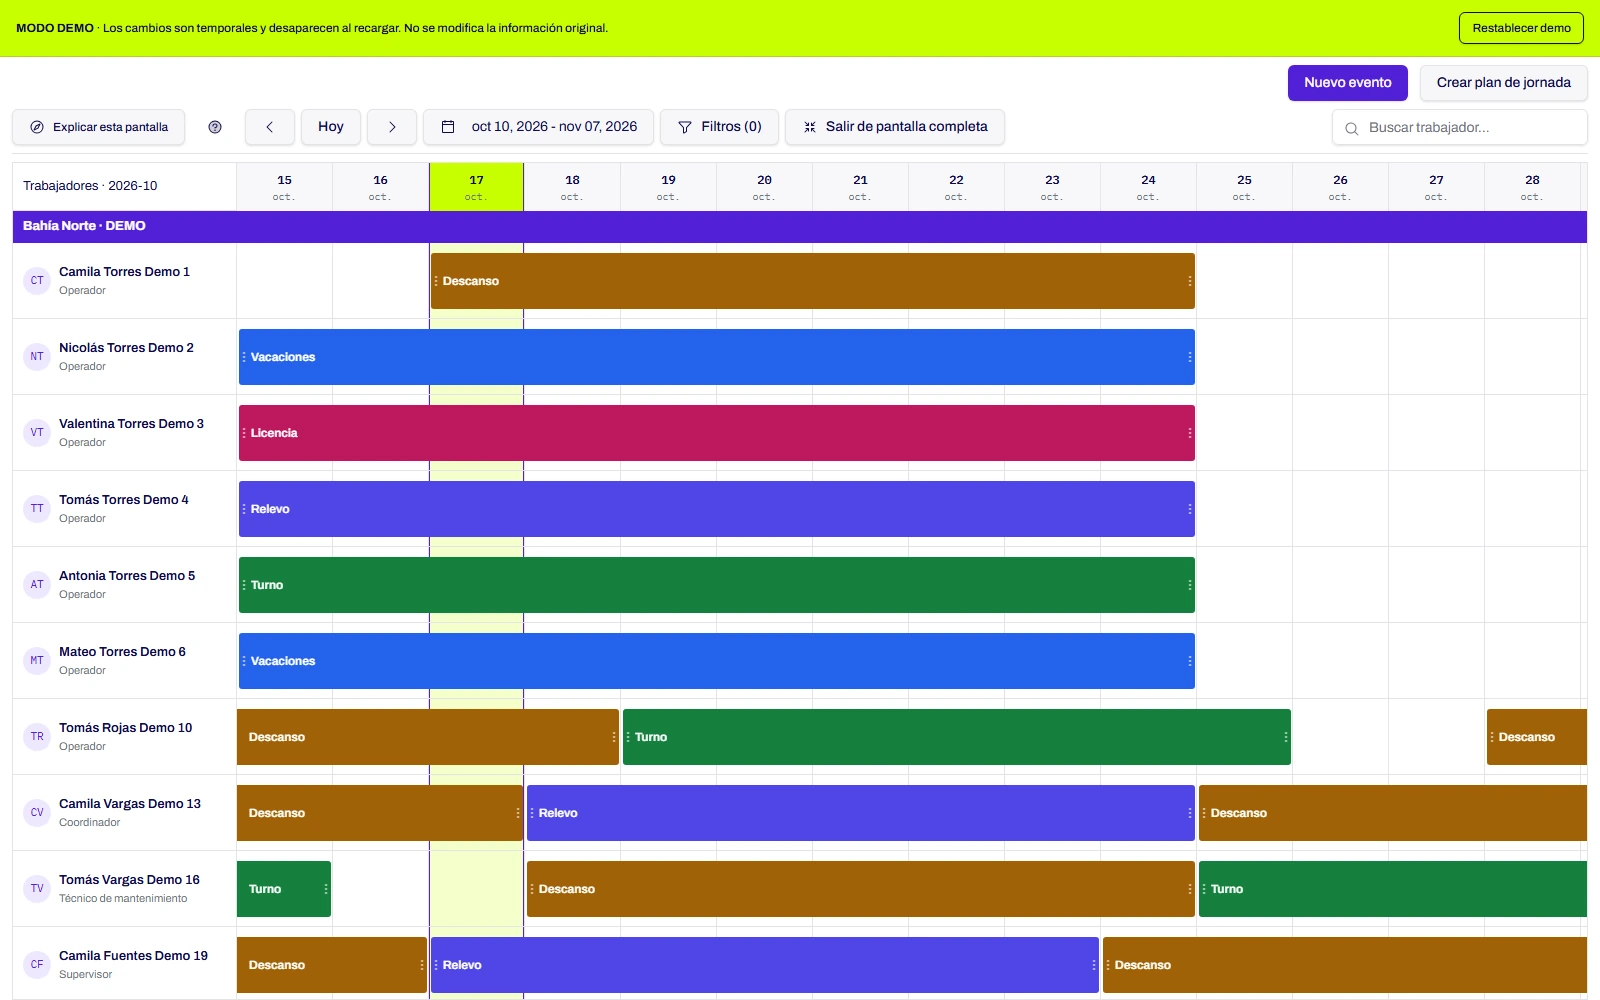This screenshot has width=1600, height=1000.
Task: Click worker name Antonia Torres Demo 5
Action: (127, 576)
